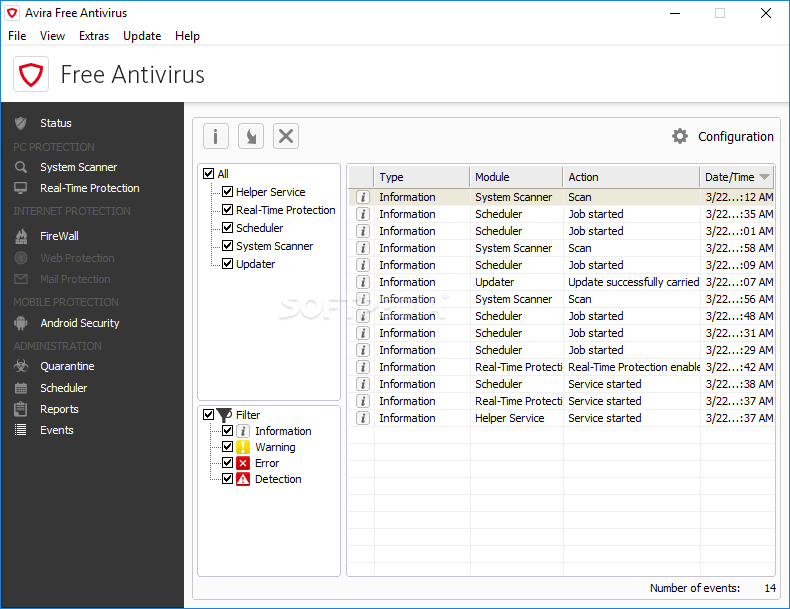The image size is (790, 609).
Task: Open the View menu
Action: tap(52, 36)
